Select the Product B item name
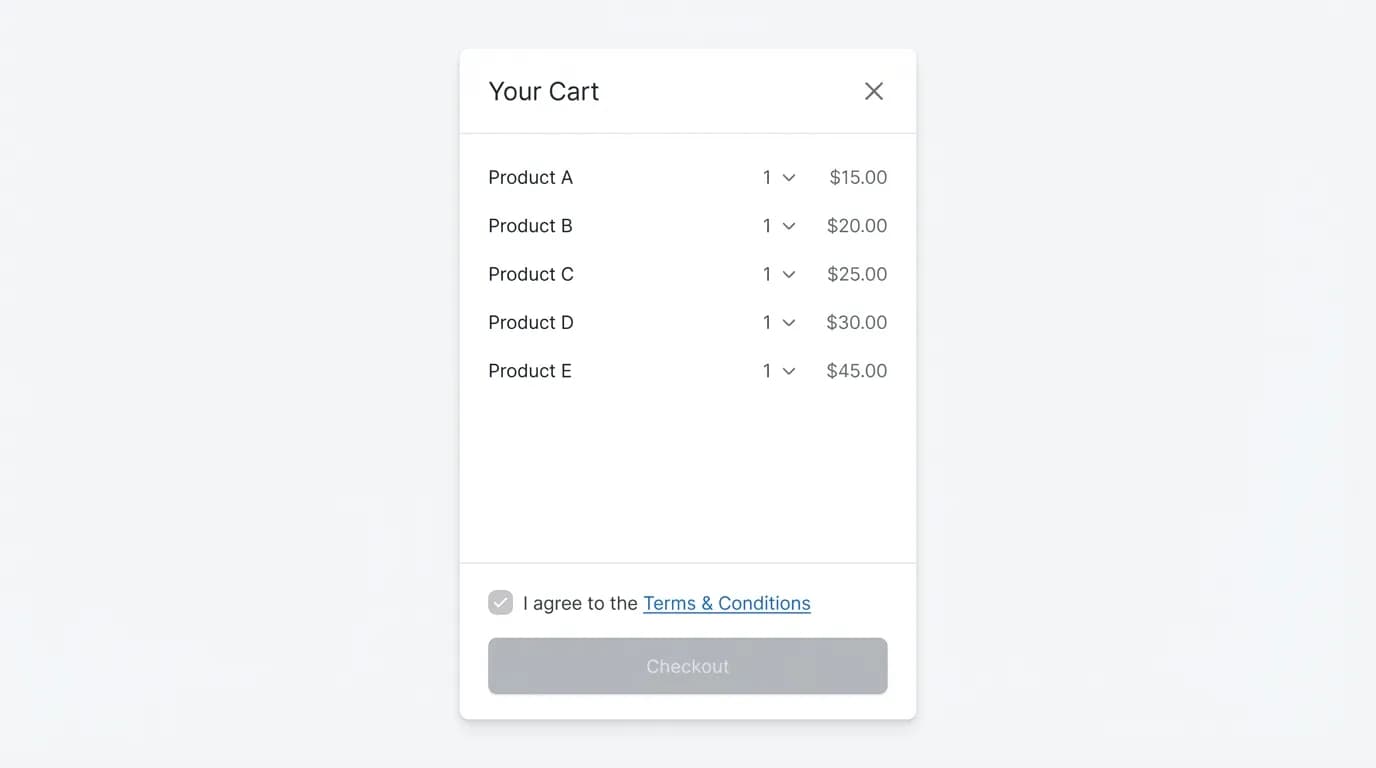The height and width of the screenshot is (768, 1376). click(530, 226)
